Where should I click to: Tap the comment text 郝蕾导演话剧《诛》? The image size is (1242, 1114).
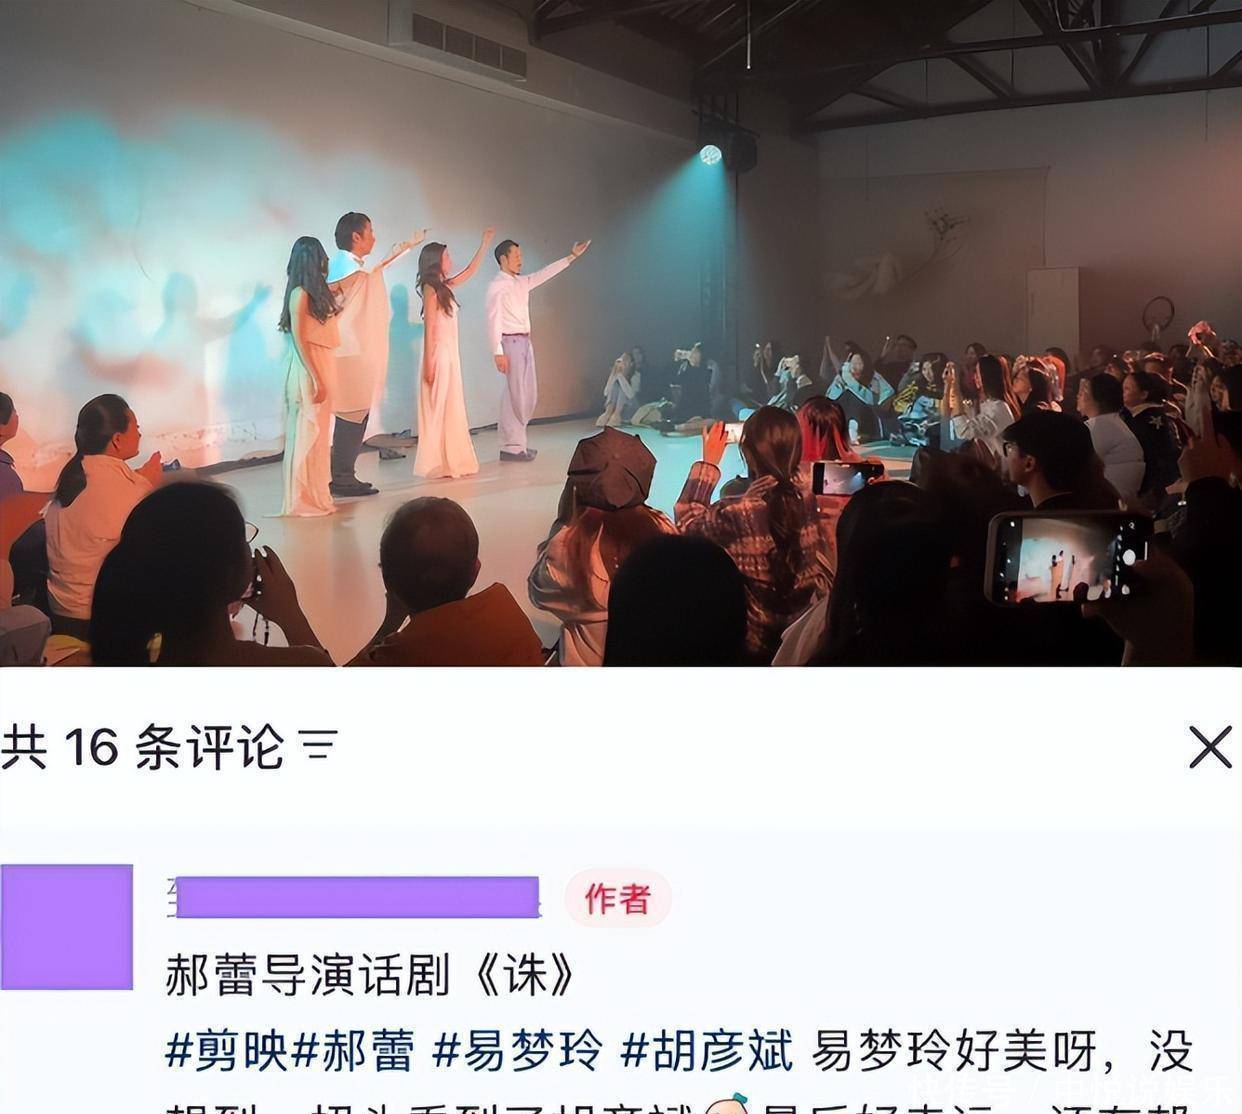[x=371, y=974]
